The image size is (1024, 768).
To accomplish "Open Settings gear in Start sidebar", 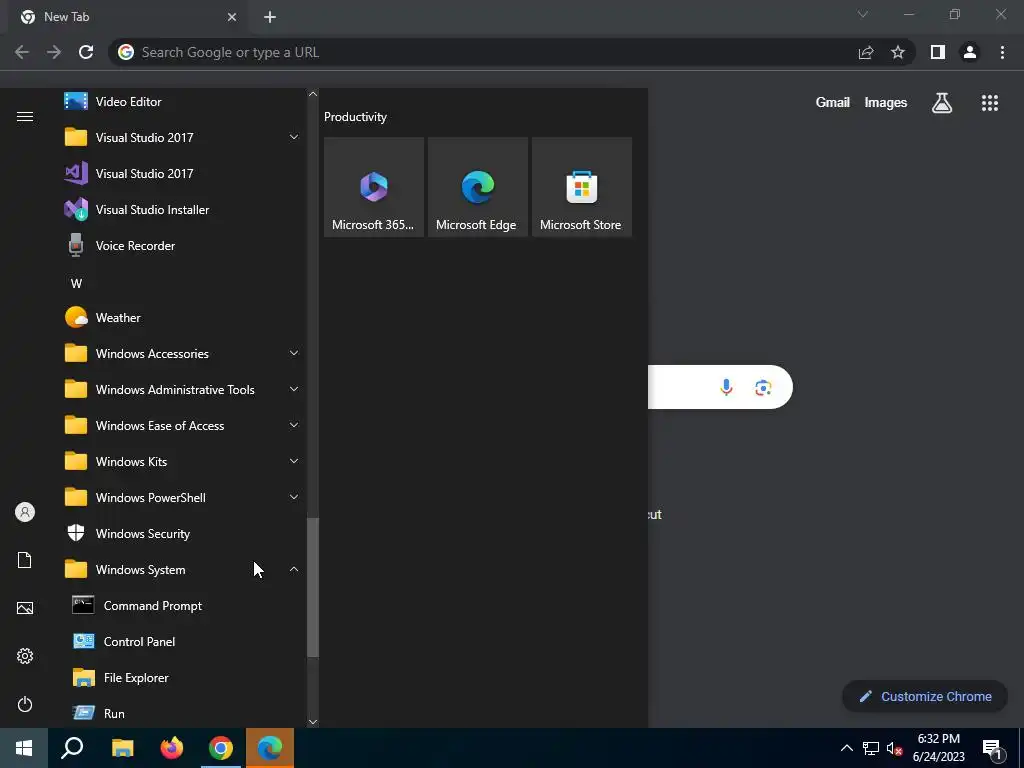I will (x=25, y=656).
